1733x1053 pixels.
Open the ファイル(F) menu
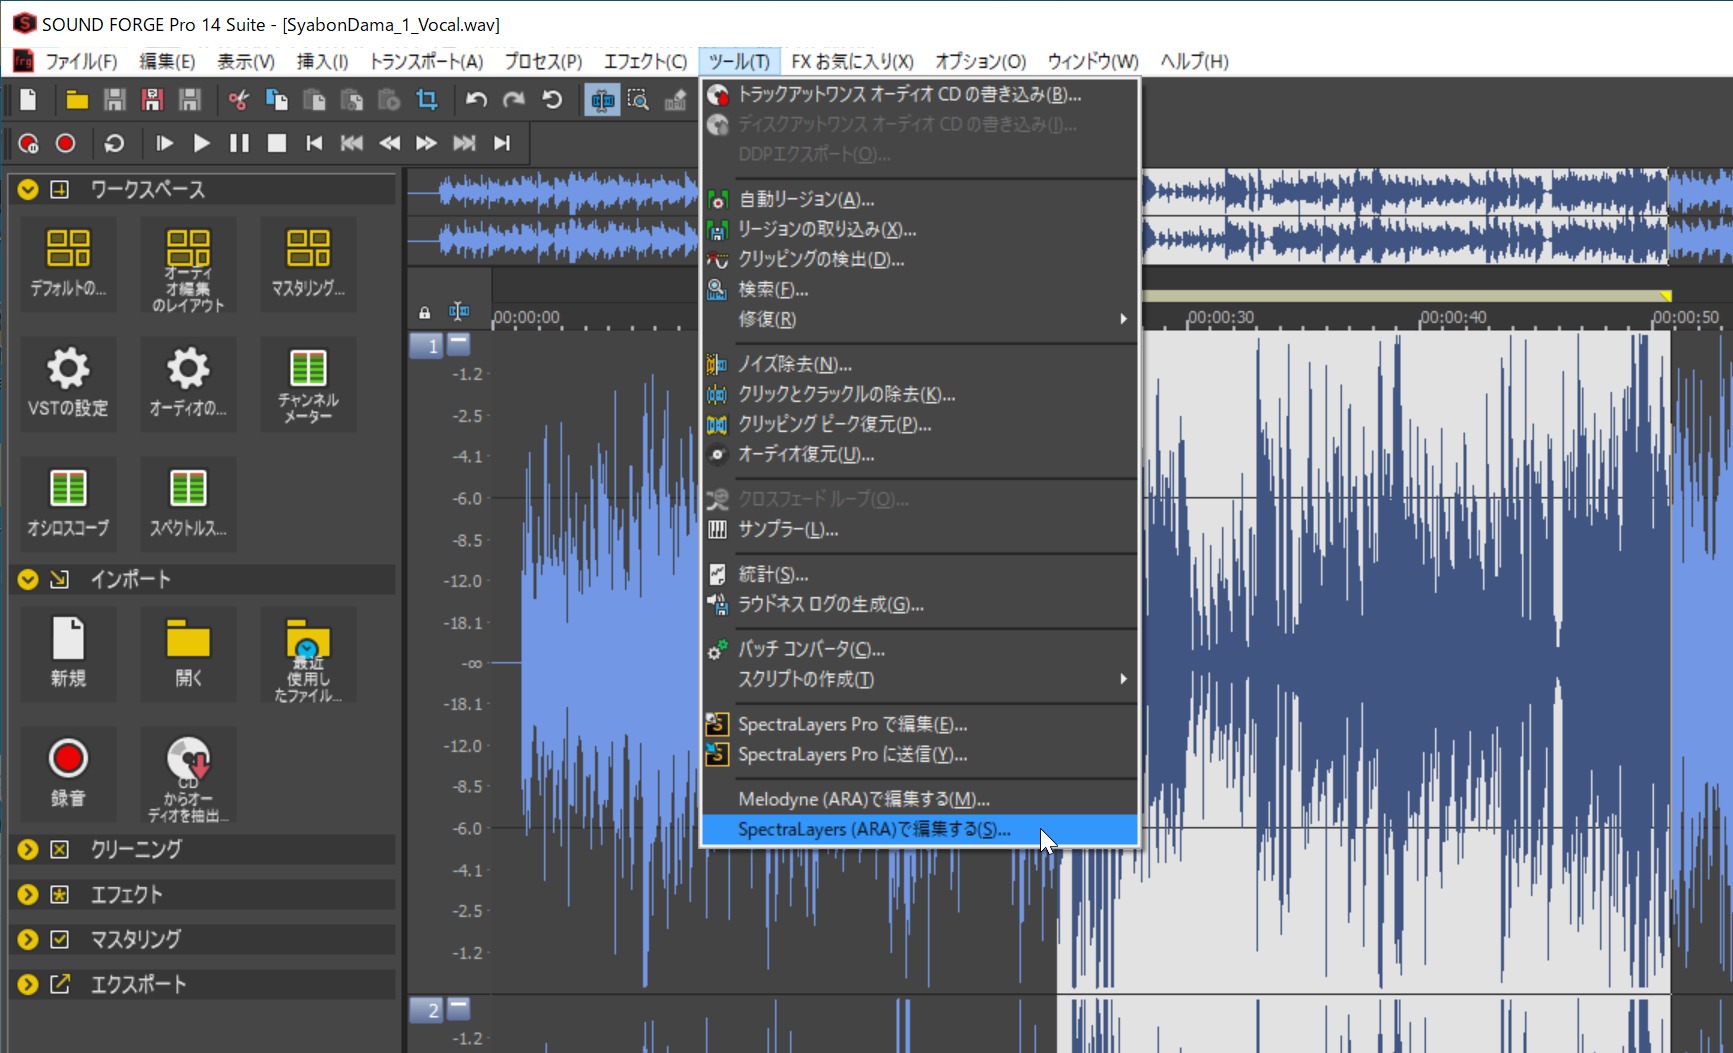[x=81, y=61]
